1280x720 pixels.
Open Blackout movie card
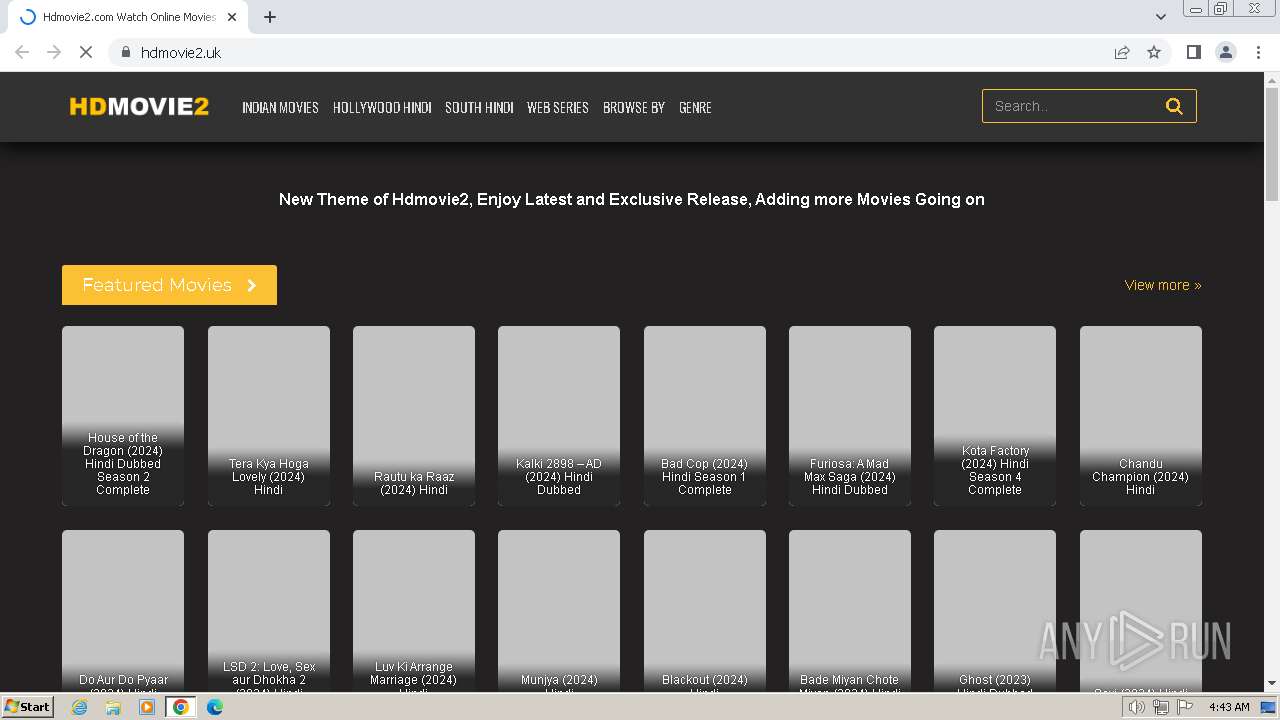pos(705,610)
